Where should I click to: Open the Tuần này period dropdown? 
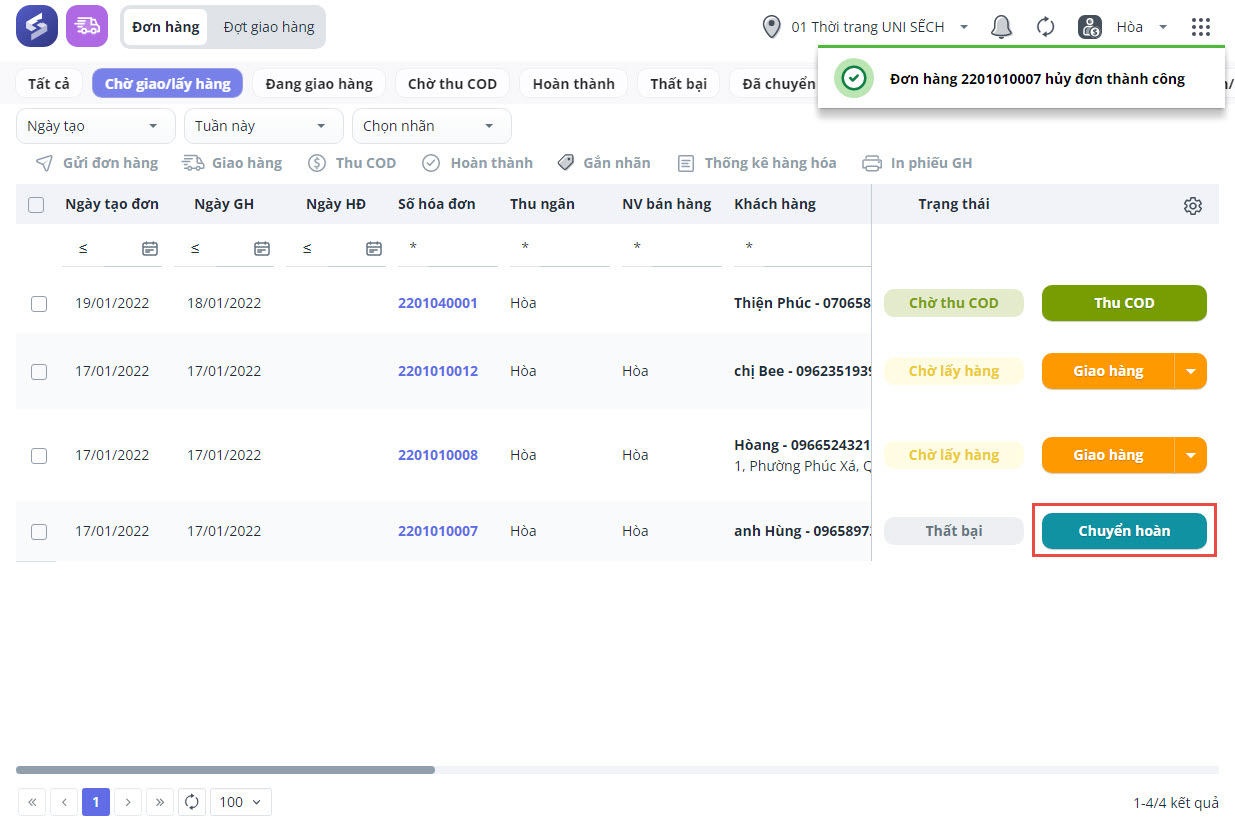point(260,126)
